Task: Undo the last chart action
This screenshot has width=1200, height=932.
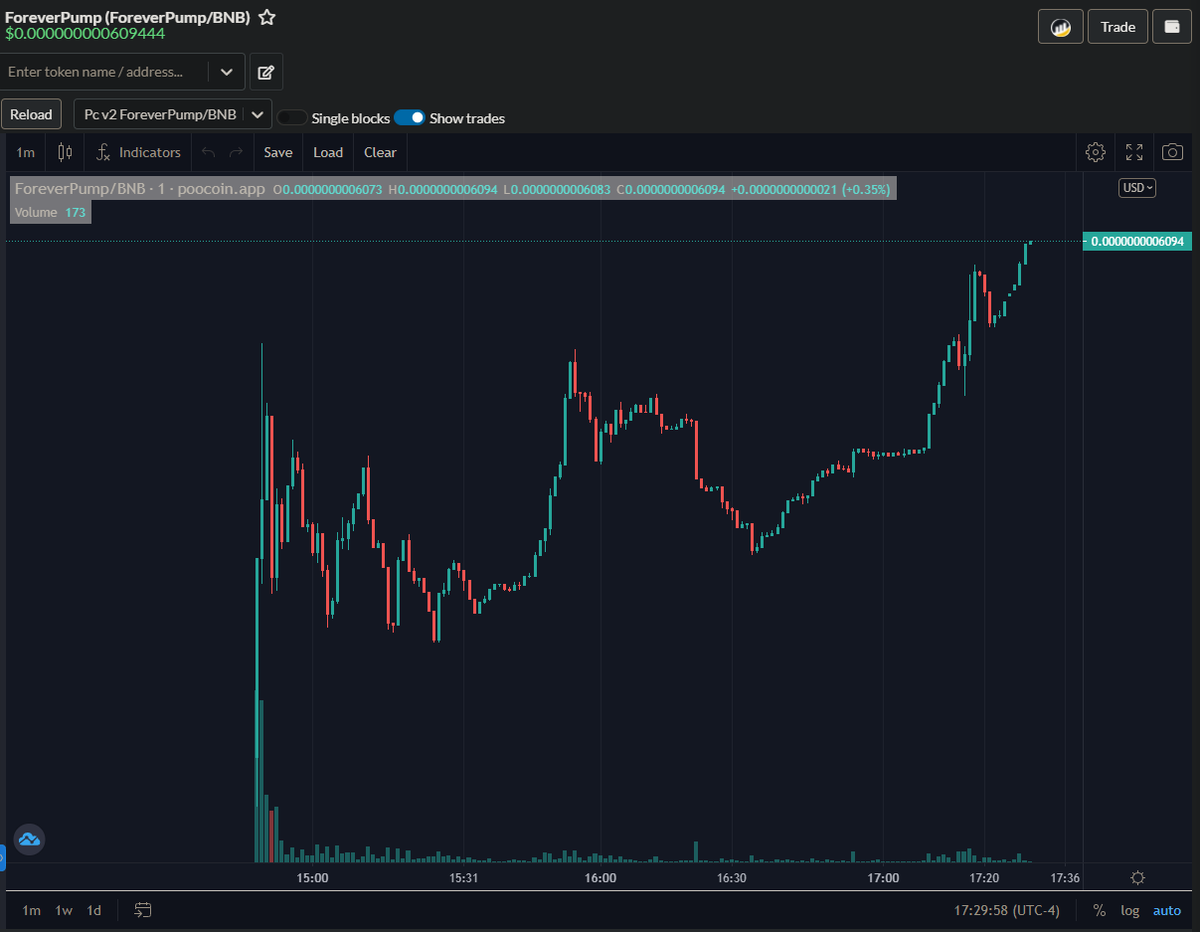Action: point(208,152)
